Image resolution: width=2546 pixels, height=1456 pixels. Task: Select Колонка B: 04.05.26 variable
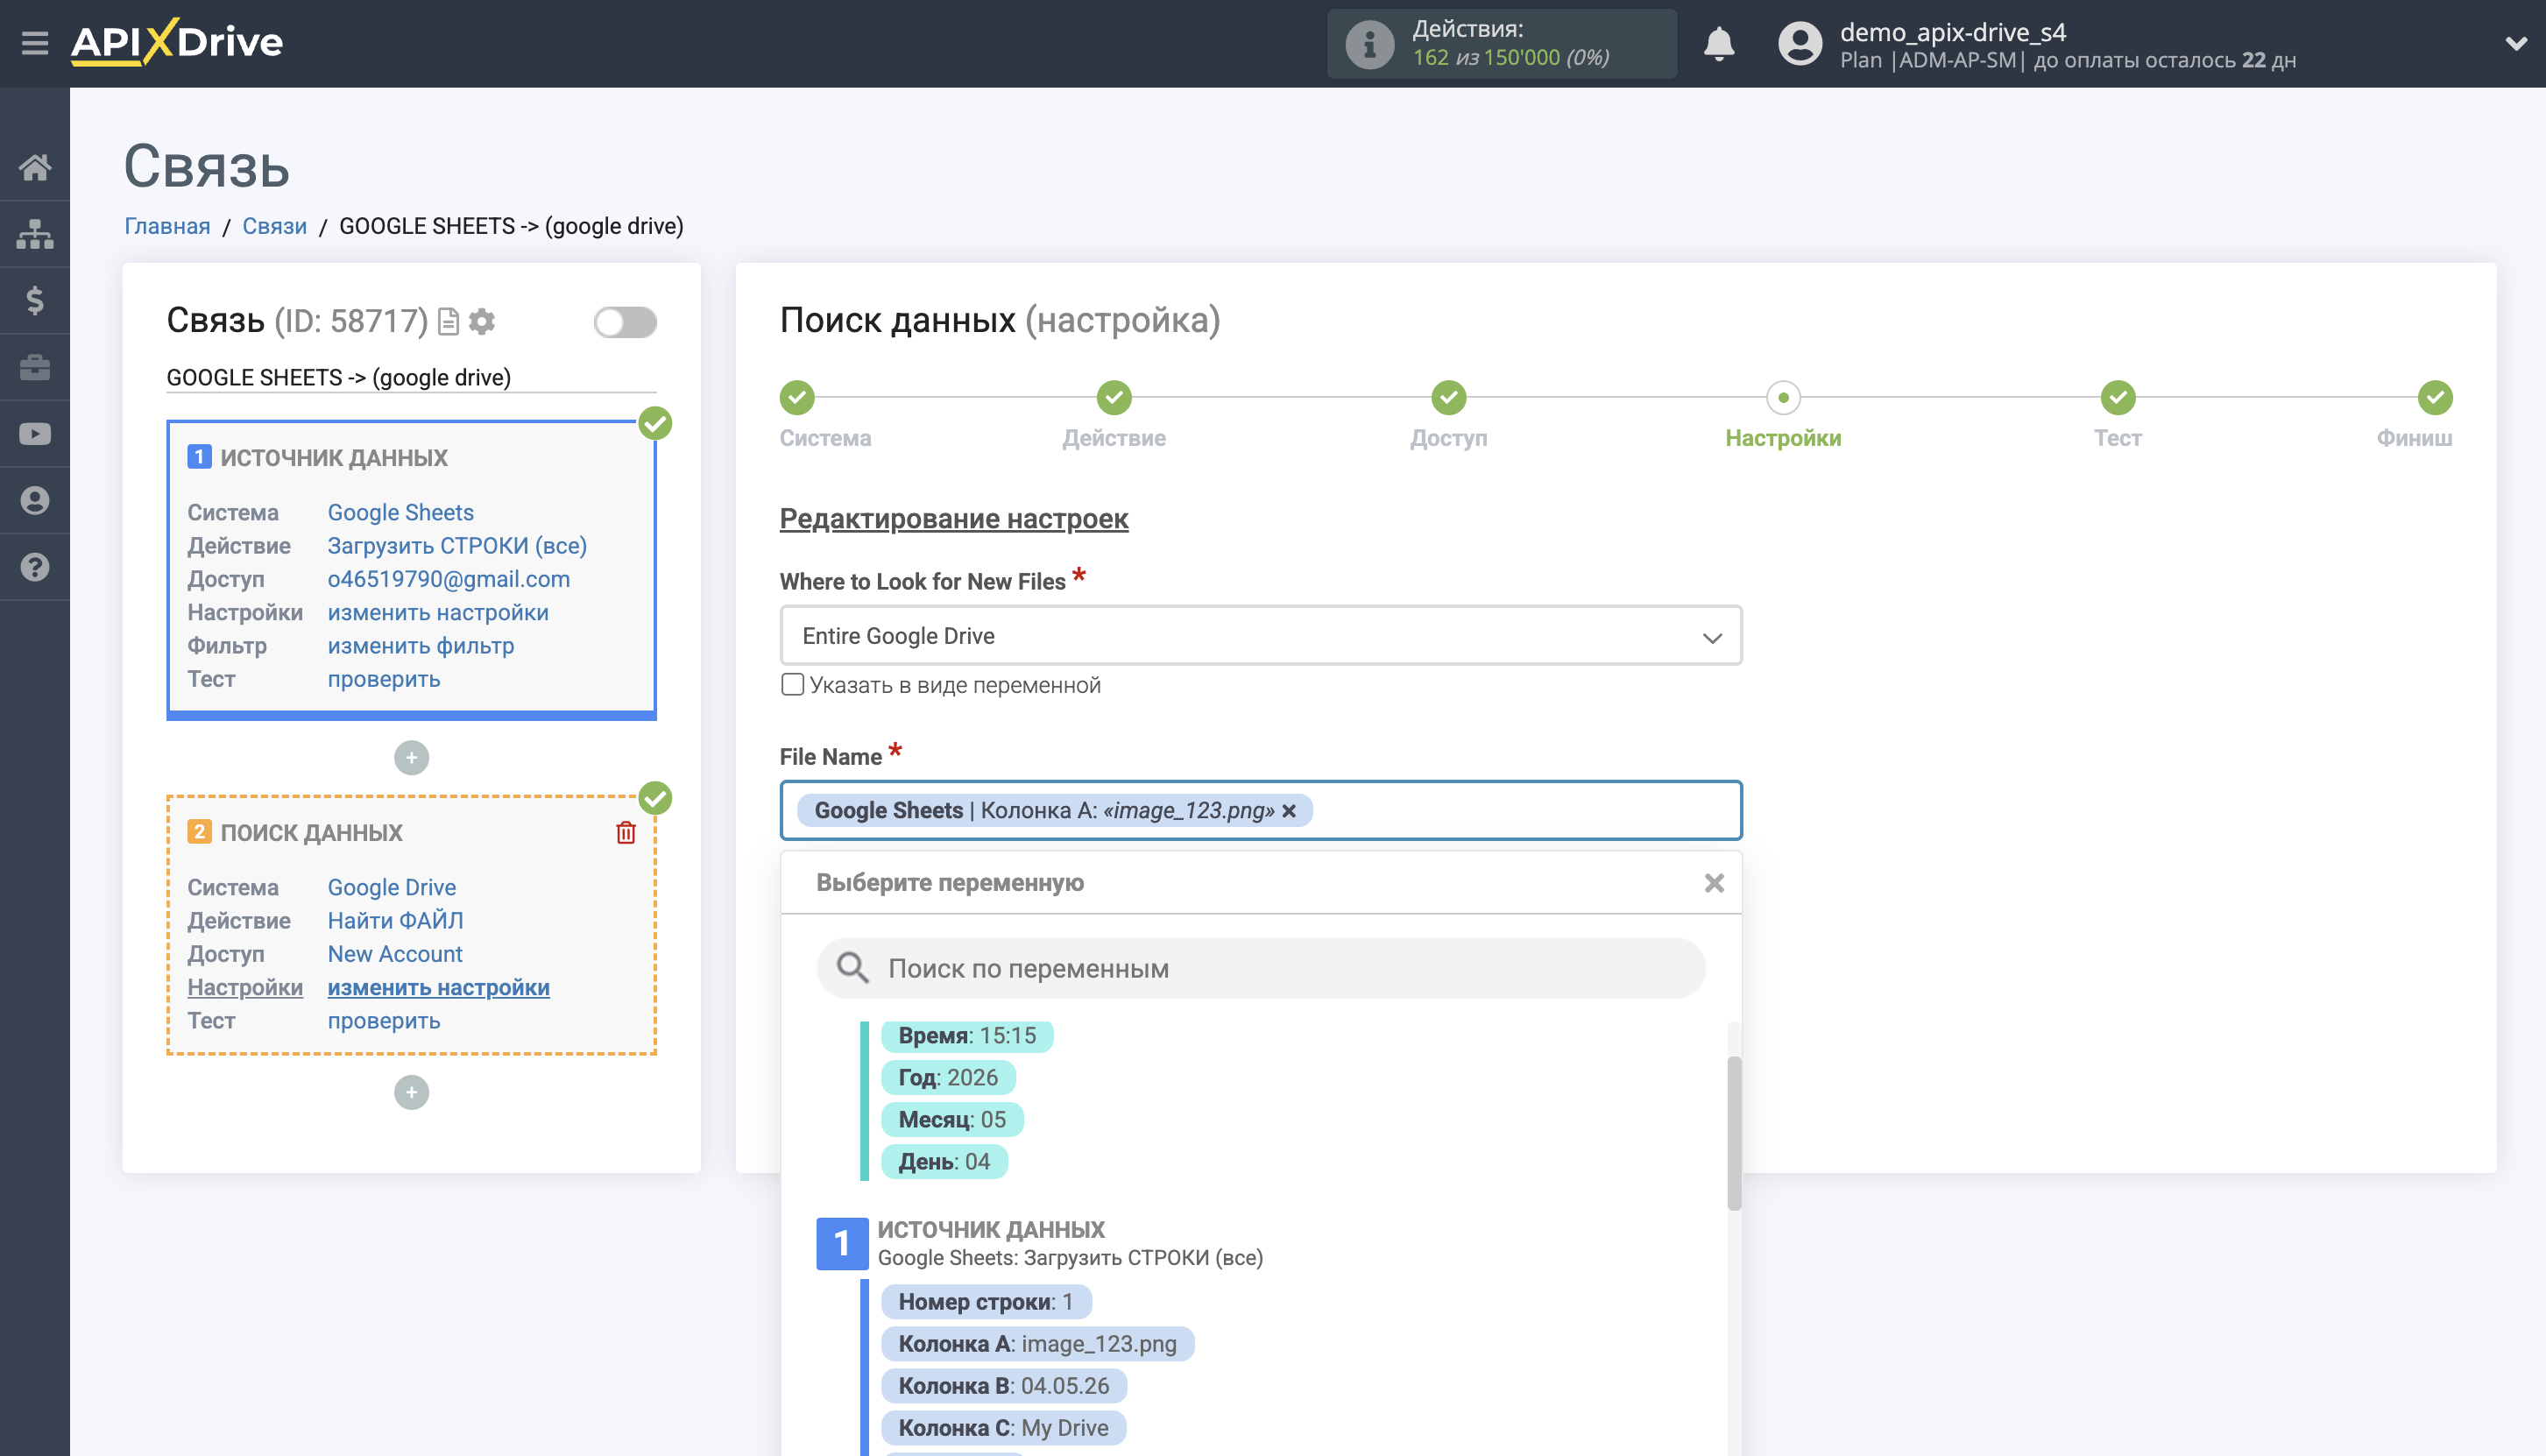pyautogui.click(x=1003, y=1386)
